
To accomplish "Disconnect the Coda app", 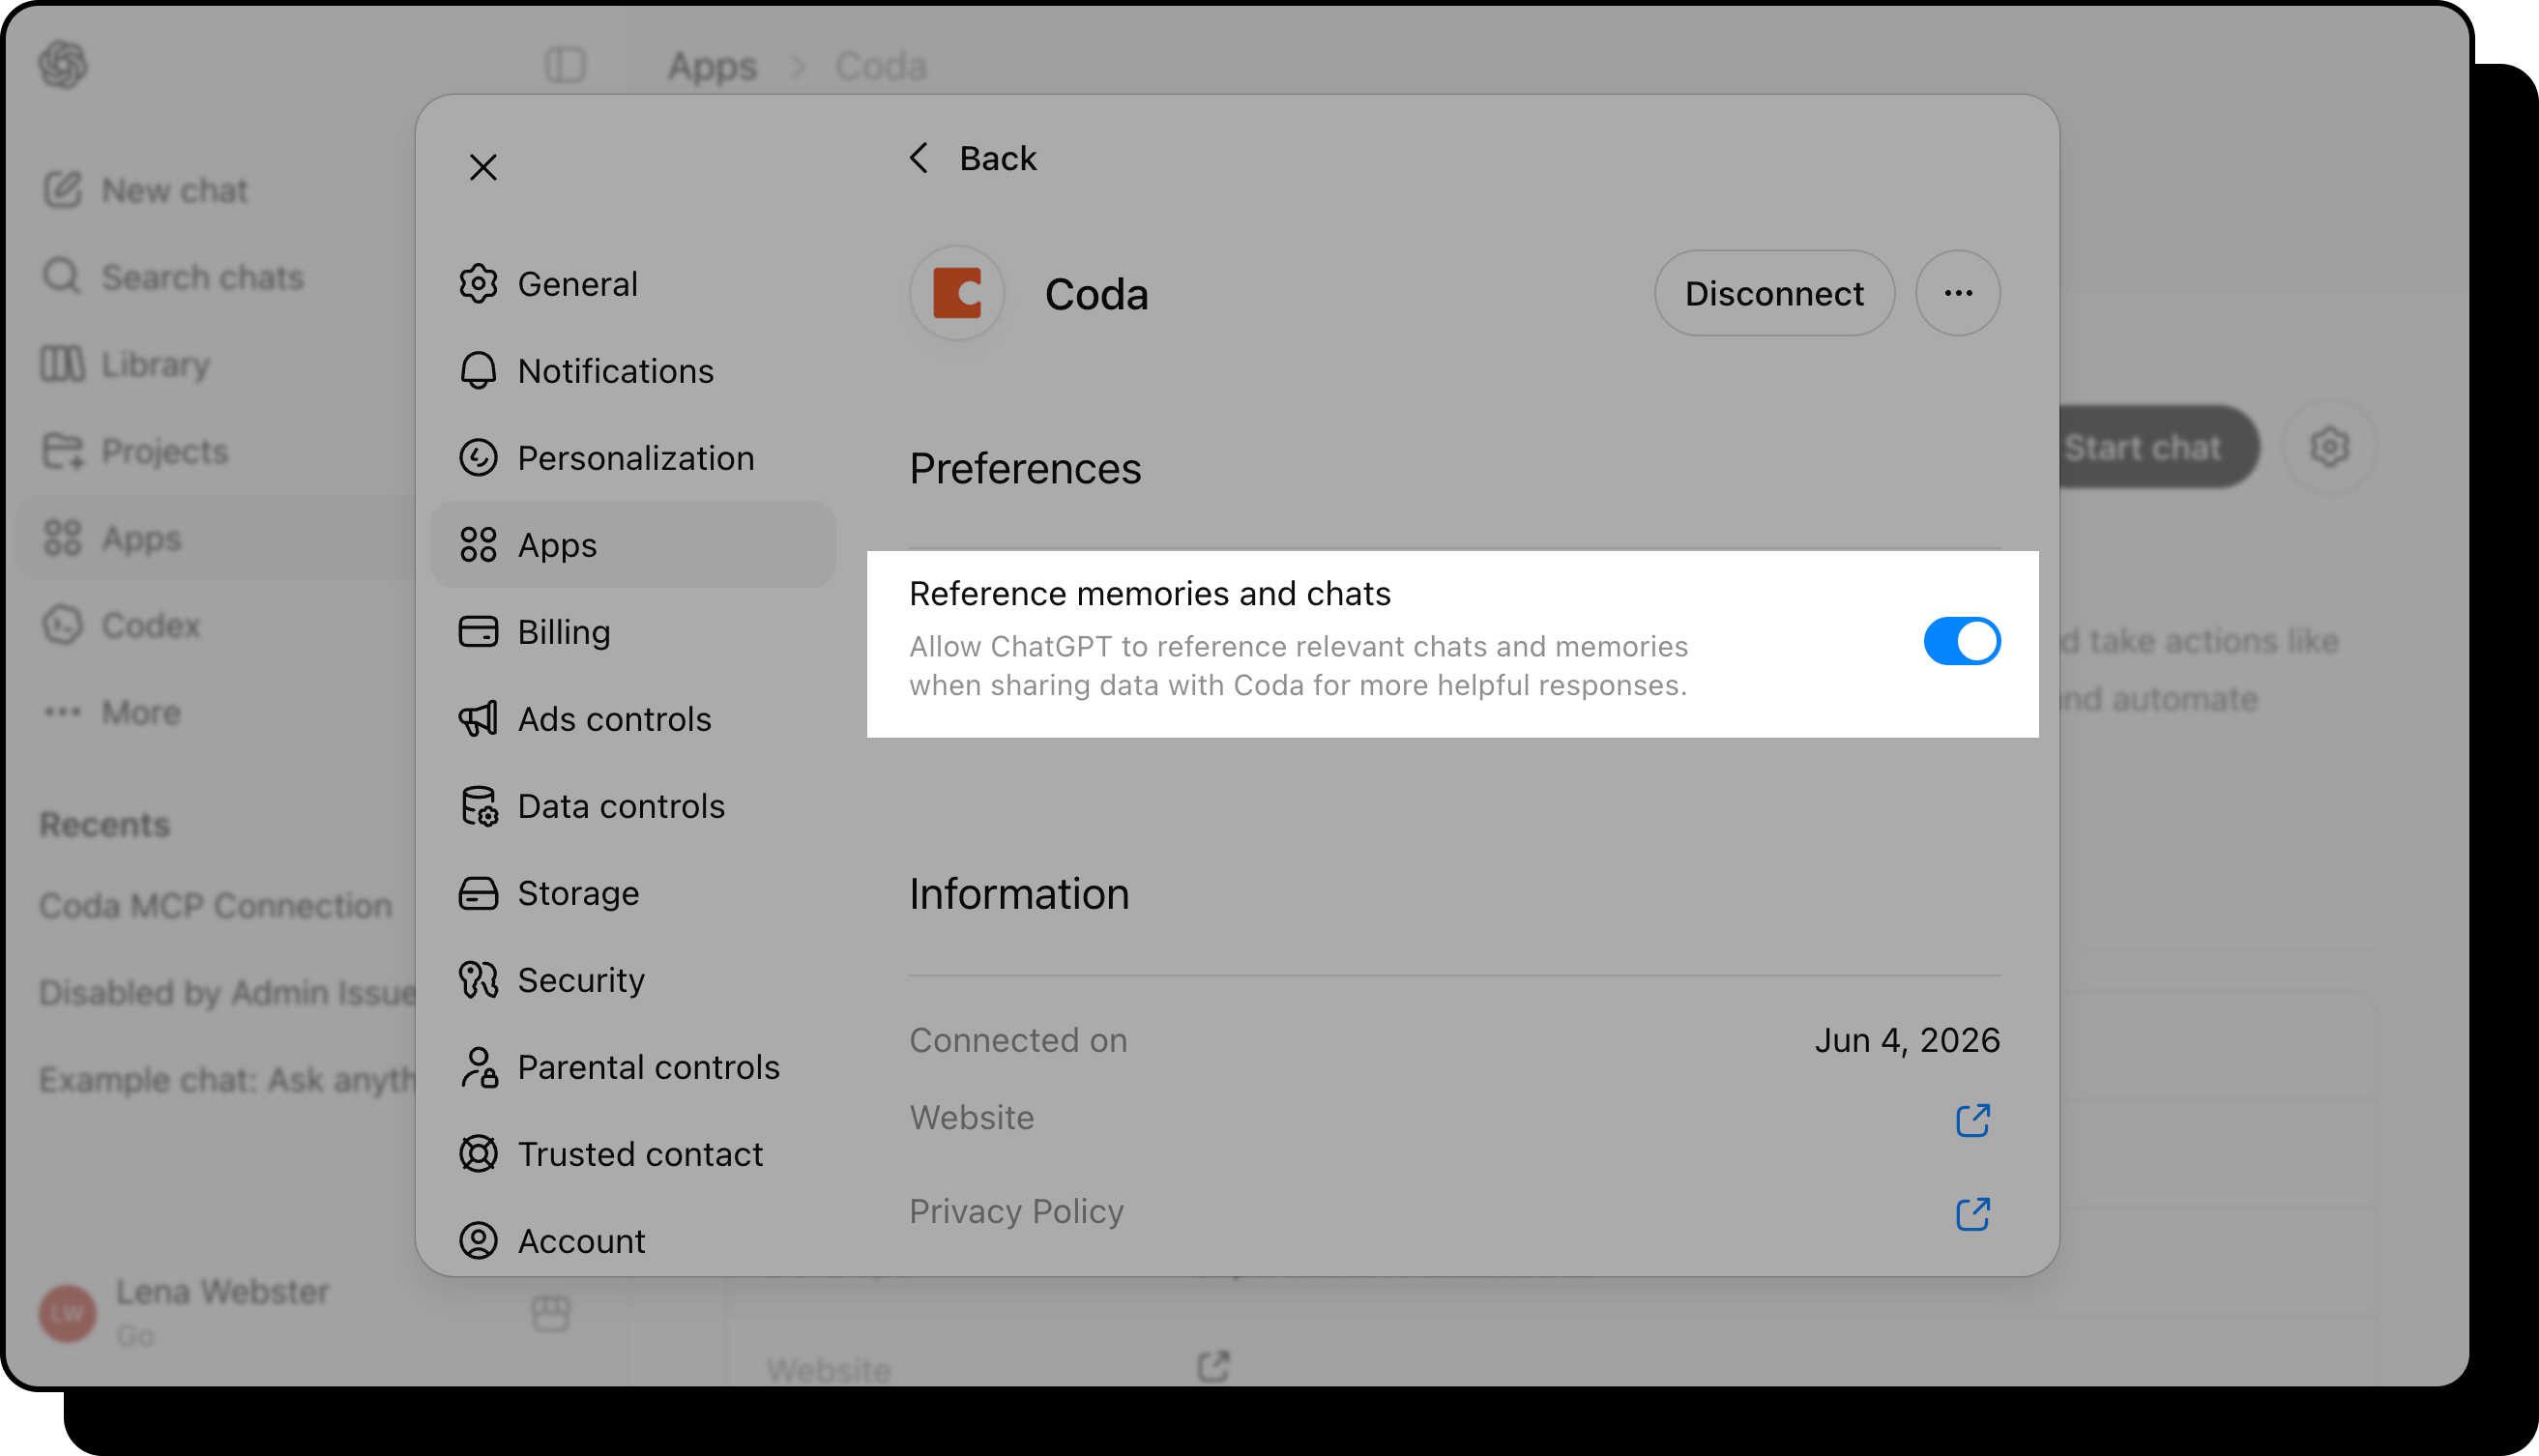I will pos(1774,293).
